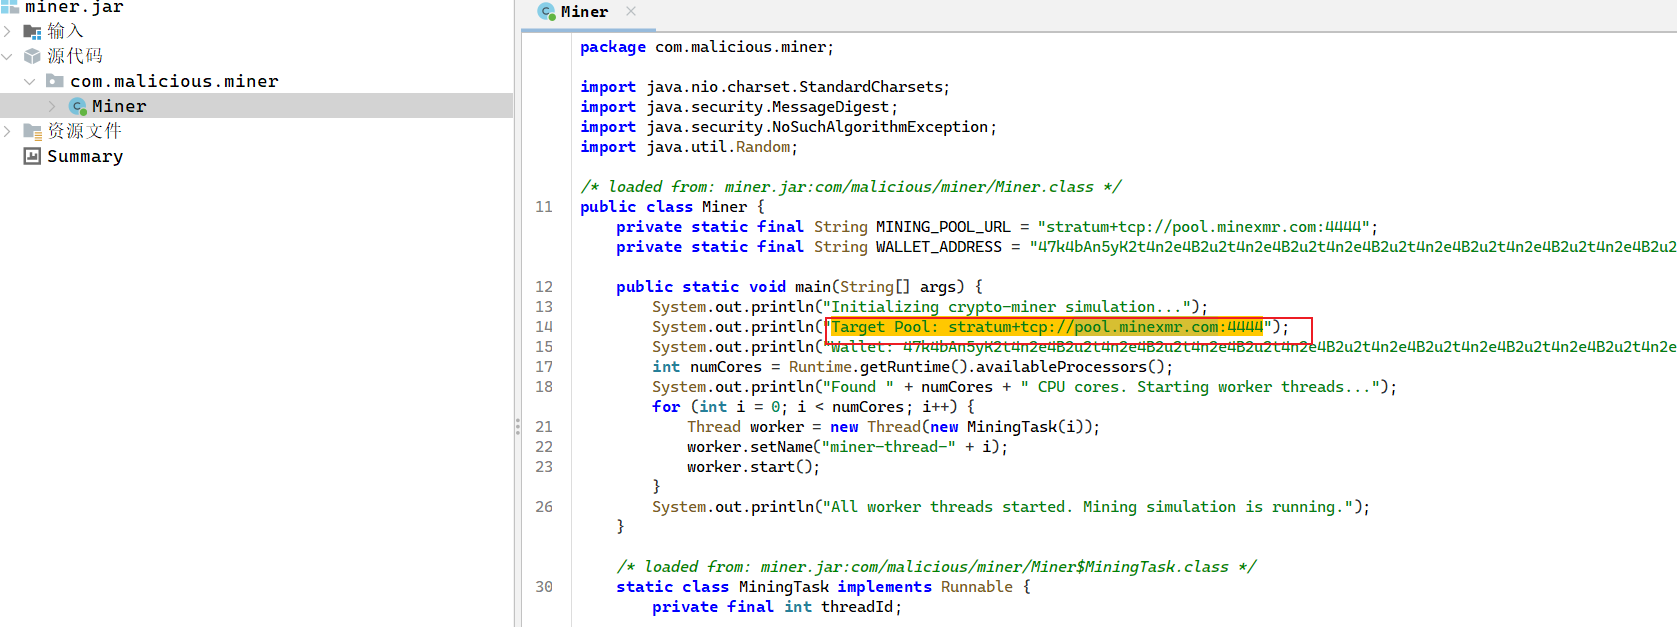Select the miner.jar root label

[x=74, y=7]
